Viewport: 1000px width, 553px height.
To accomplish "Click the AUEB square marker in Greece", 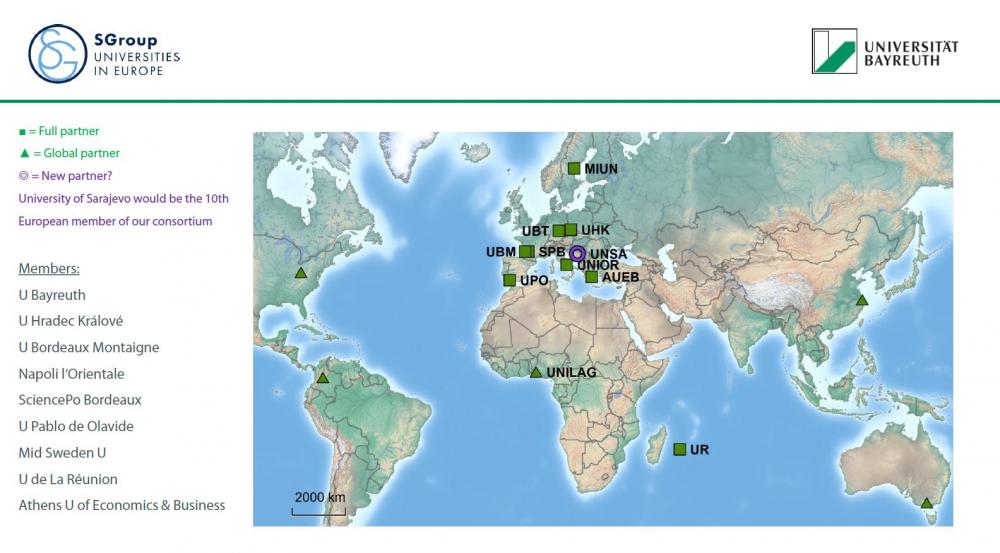I will [591, 277].
